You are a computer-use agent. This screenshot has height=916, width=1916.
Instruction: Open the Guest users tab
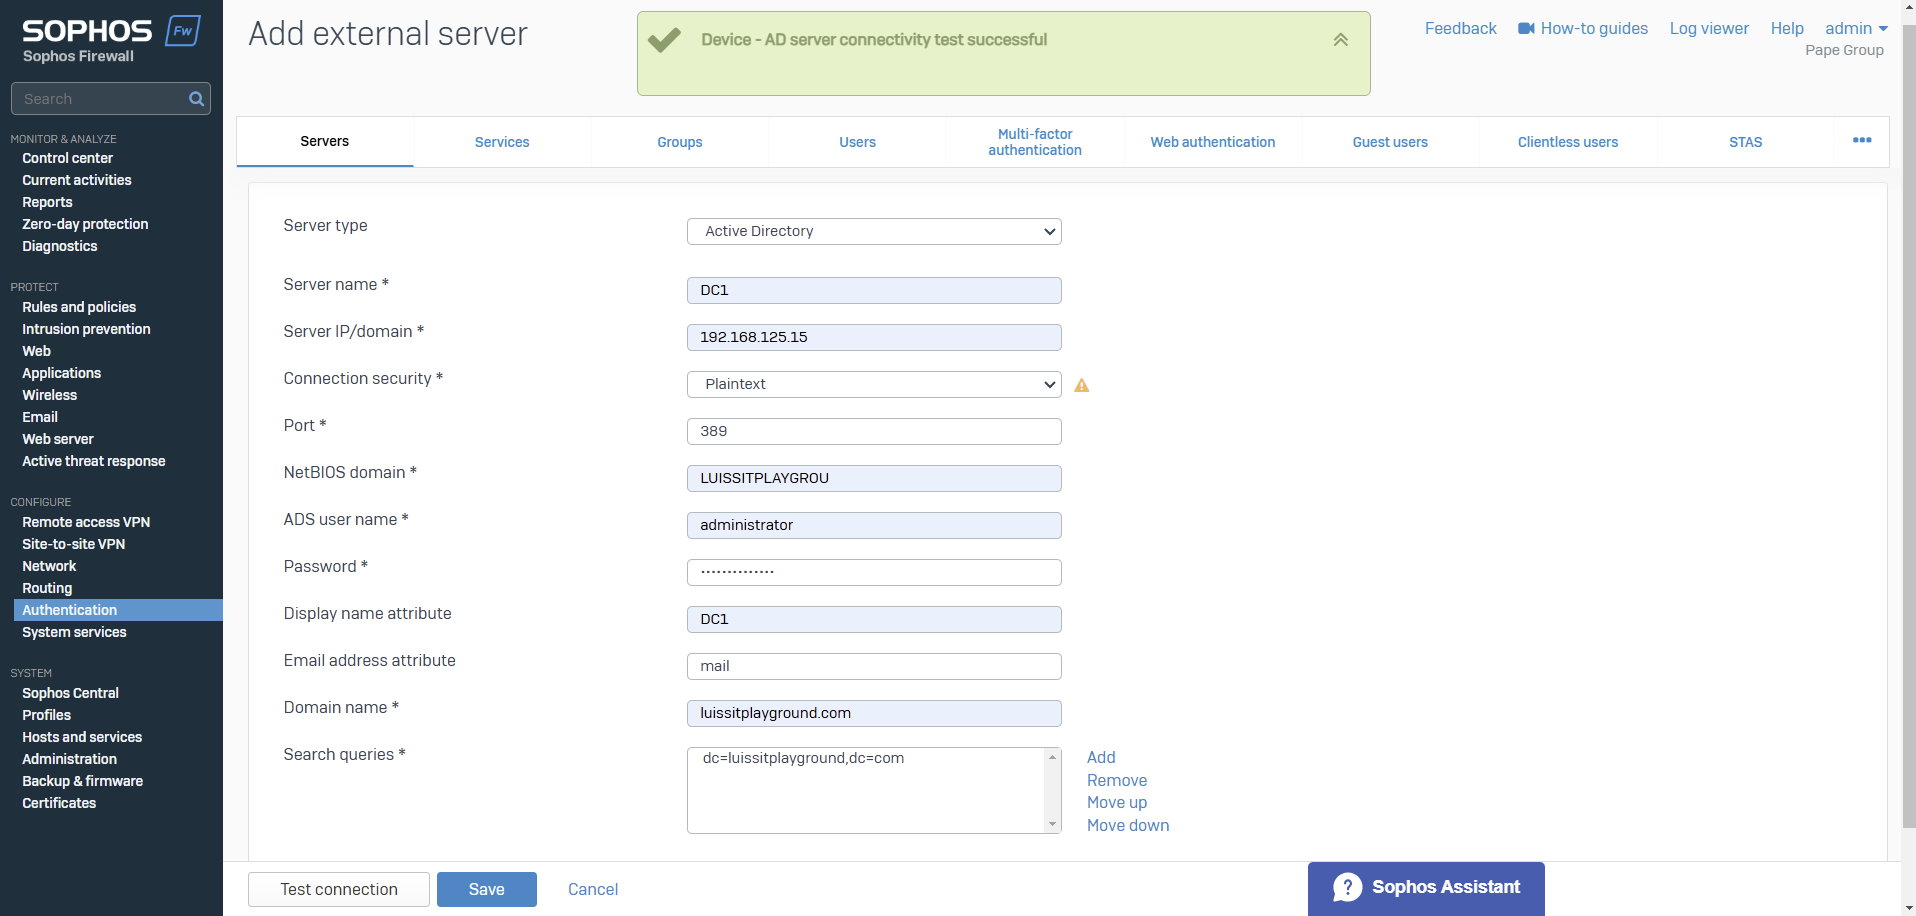[x=1390, y=142]
